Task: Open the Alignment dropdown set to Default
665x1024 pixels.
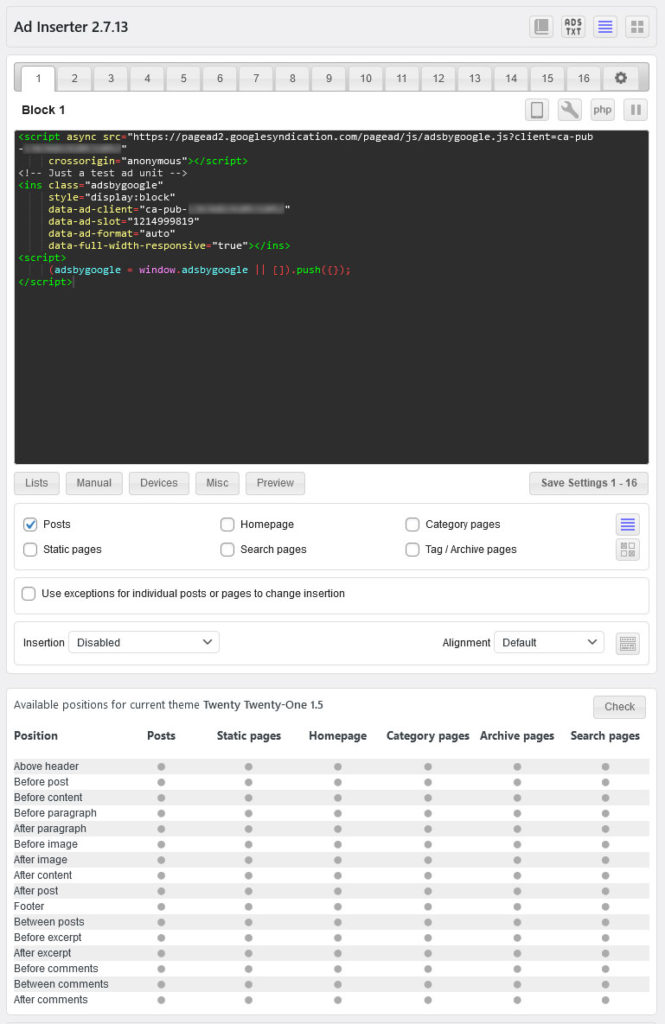Action: tap(549, 643)
